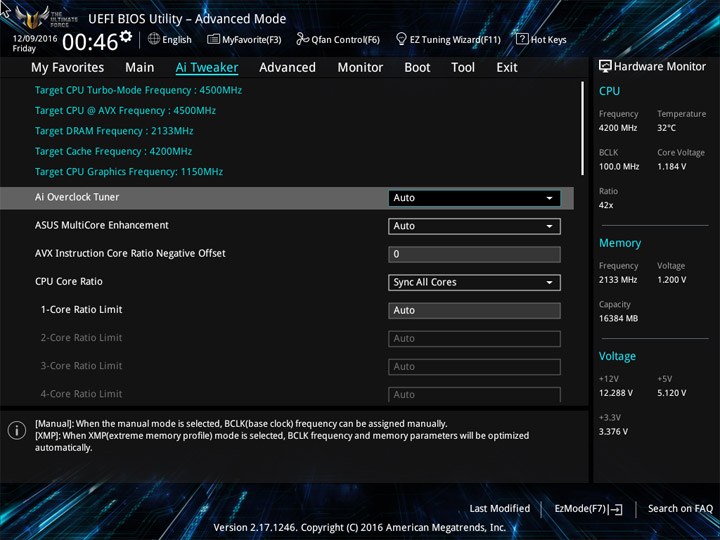Viewport: 720px width, 540px height.
Task: Click the settings gear next to clock
Action: tap(126, 36)
